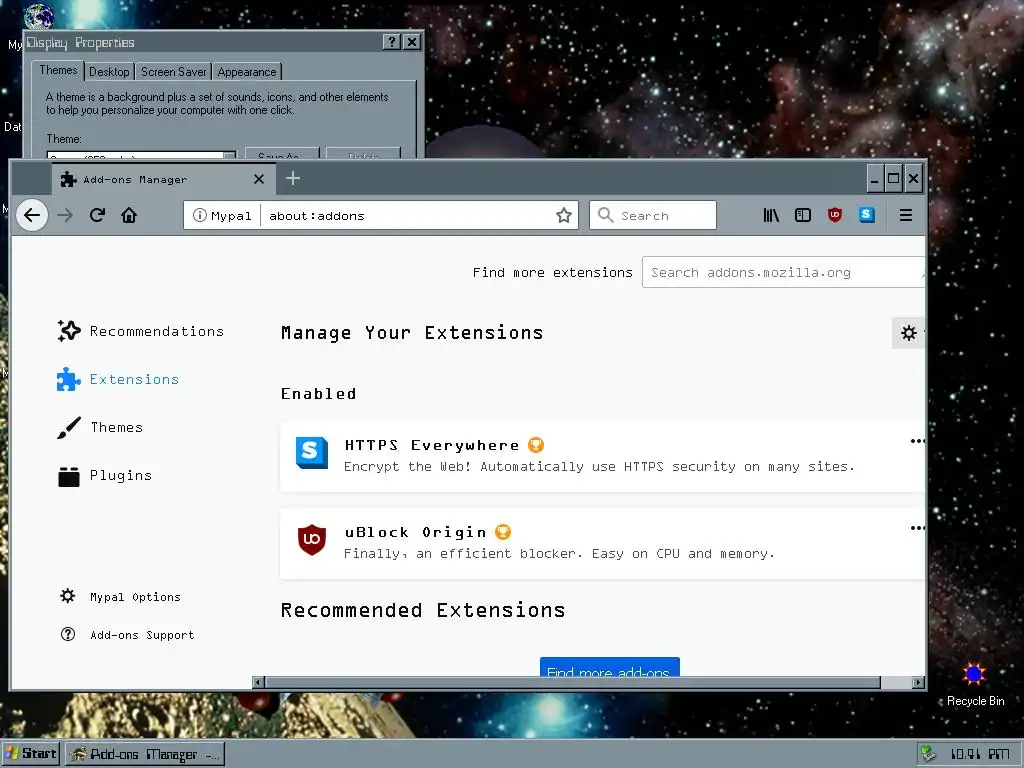1024x768 pixels.
Task: Click the Add-ons Support question mark icon
Action: [67, 634]
